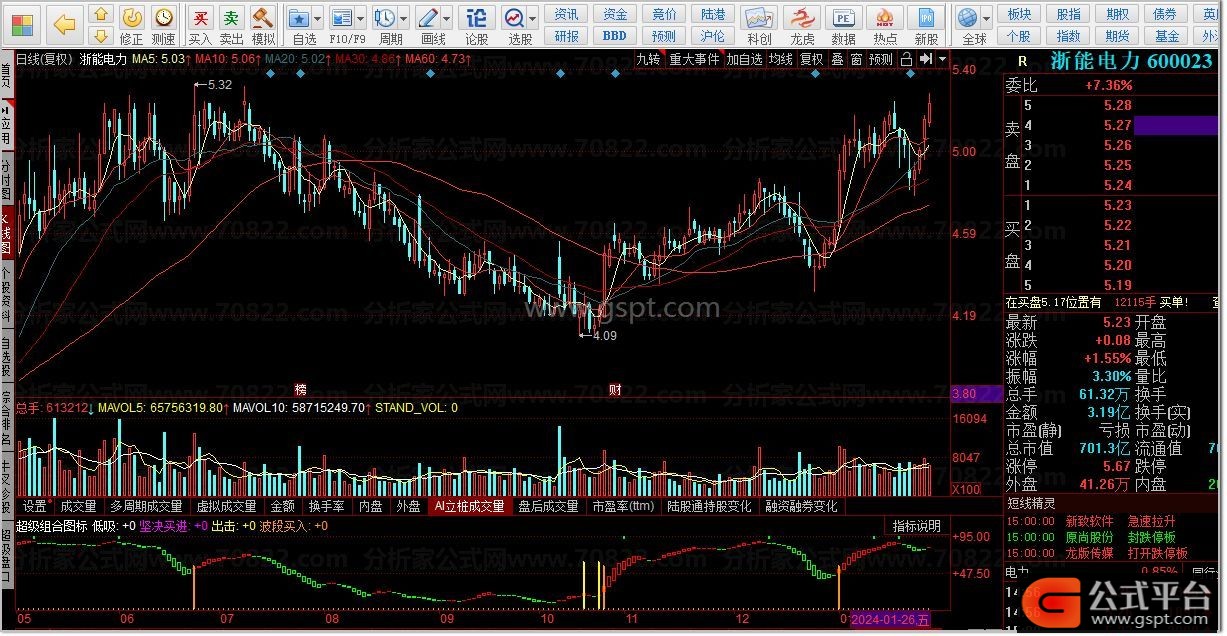Click 加自选 to add to watchlist

click(x=745, y=59)
